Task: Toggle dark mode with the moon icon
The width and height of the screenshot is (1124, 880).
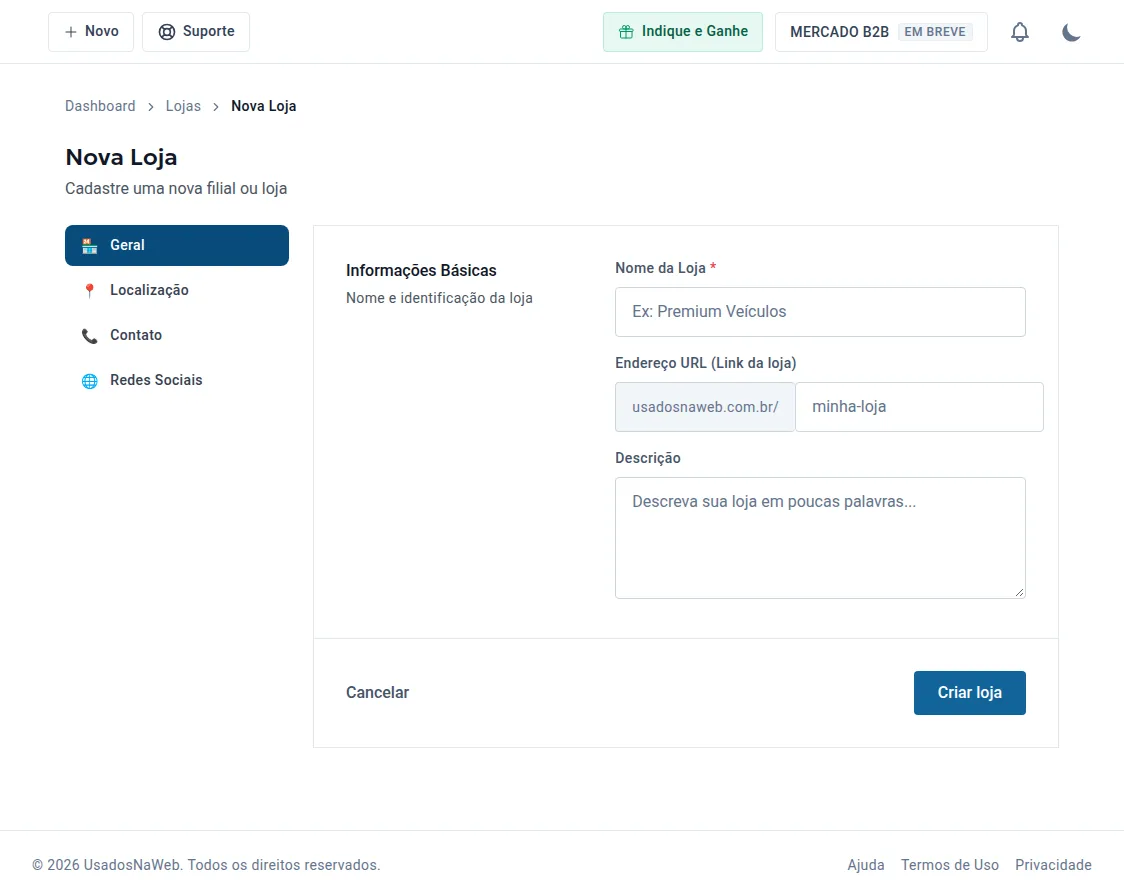Action: point(1071,32)
